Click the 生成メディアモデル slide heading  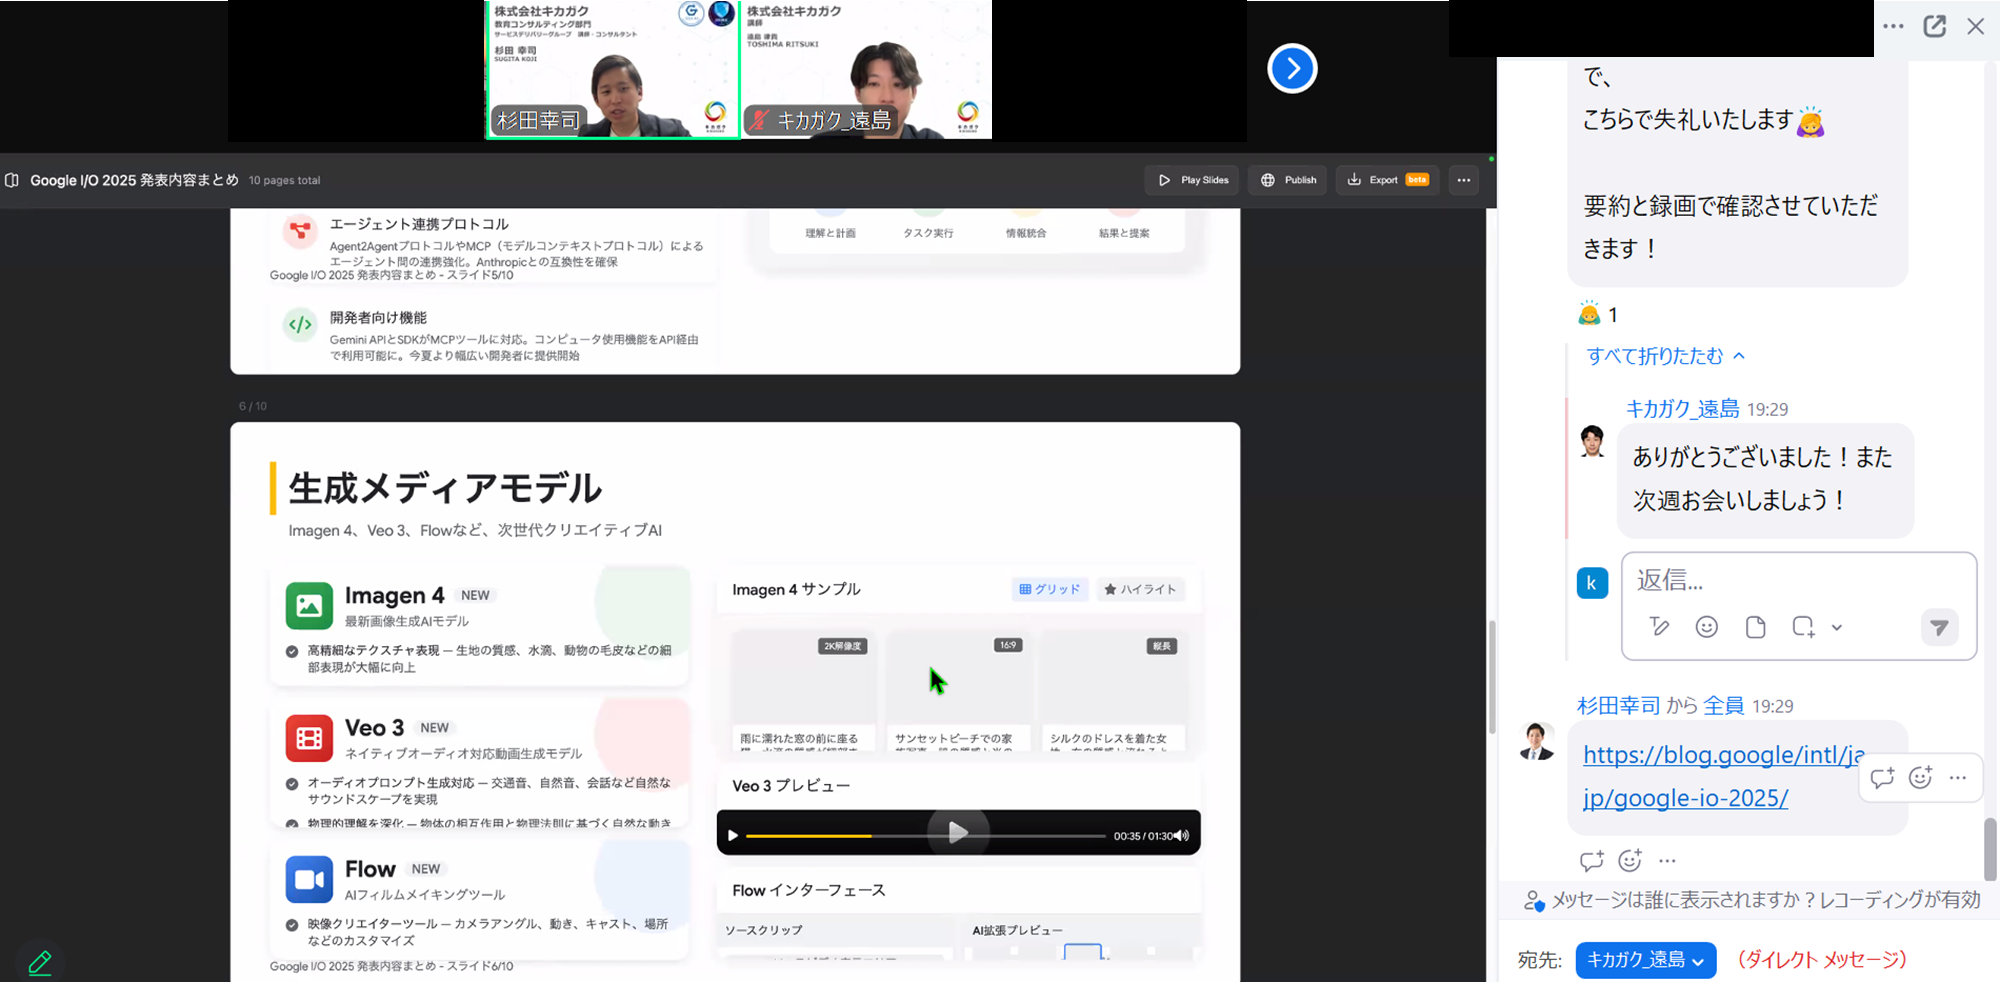[445, 488]
